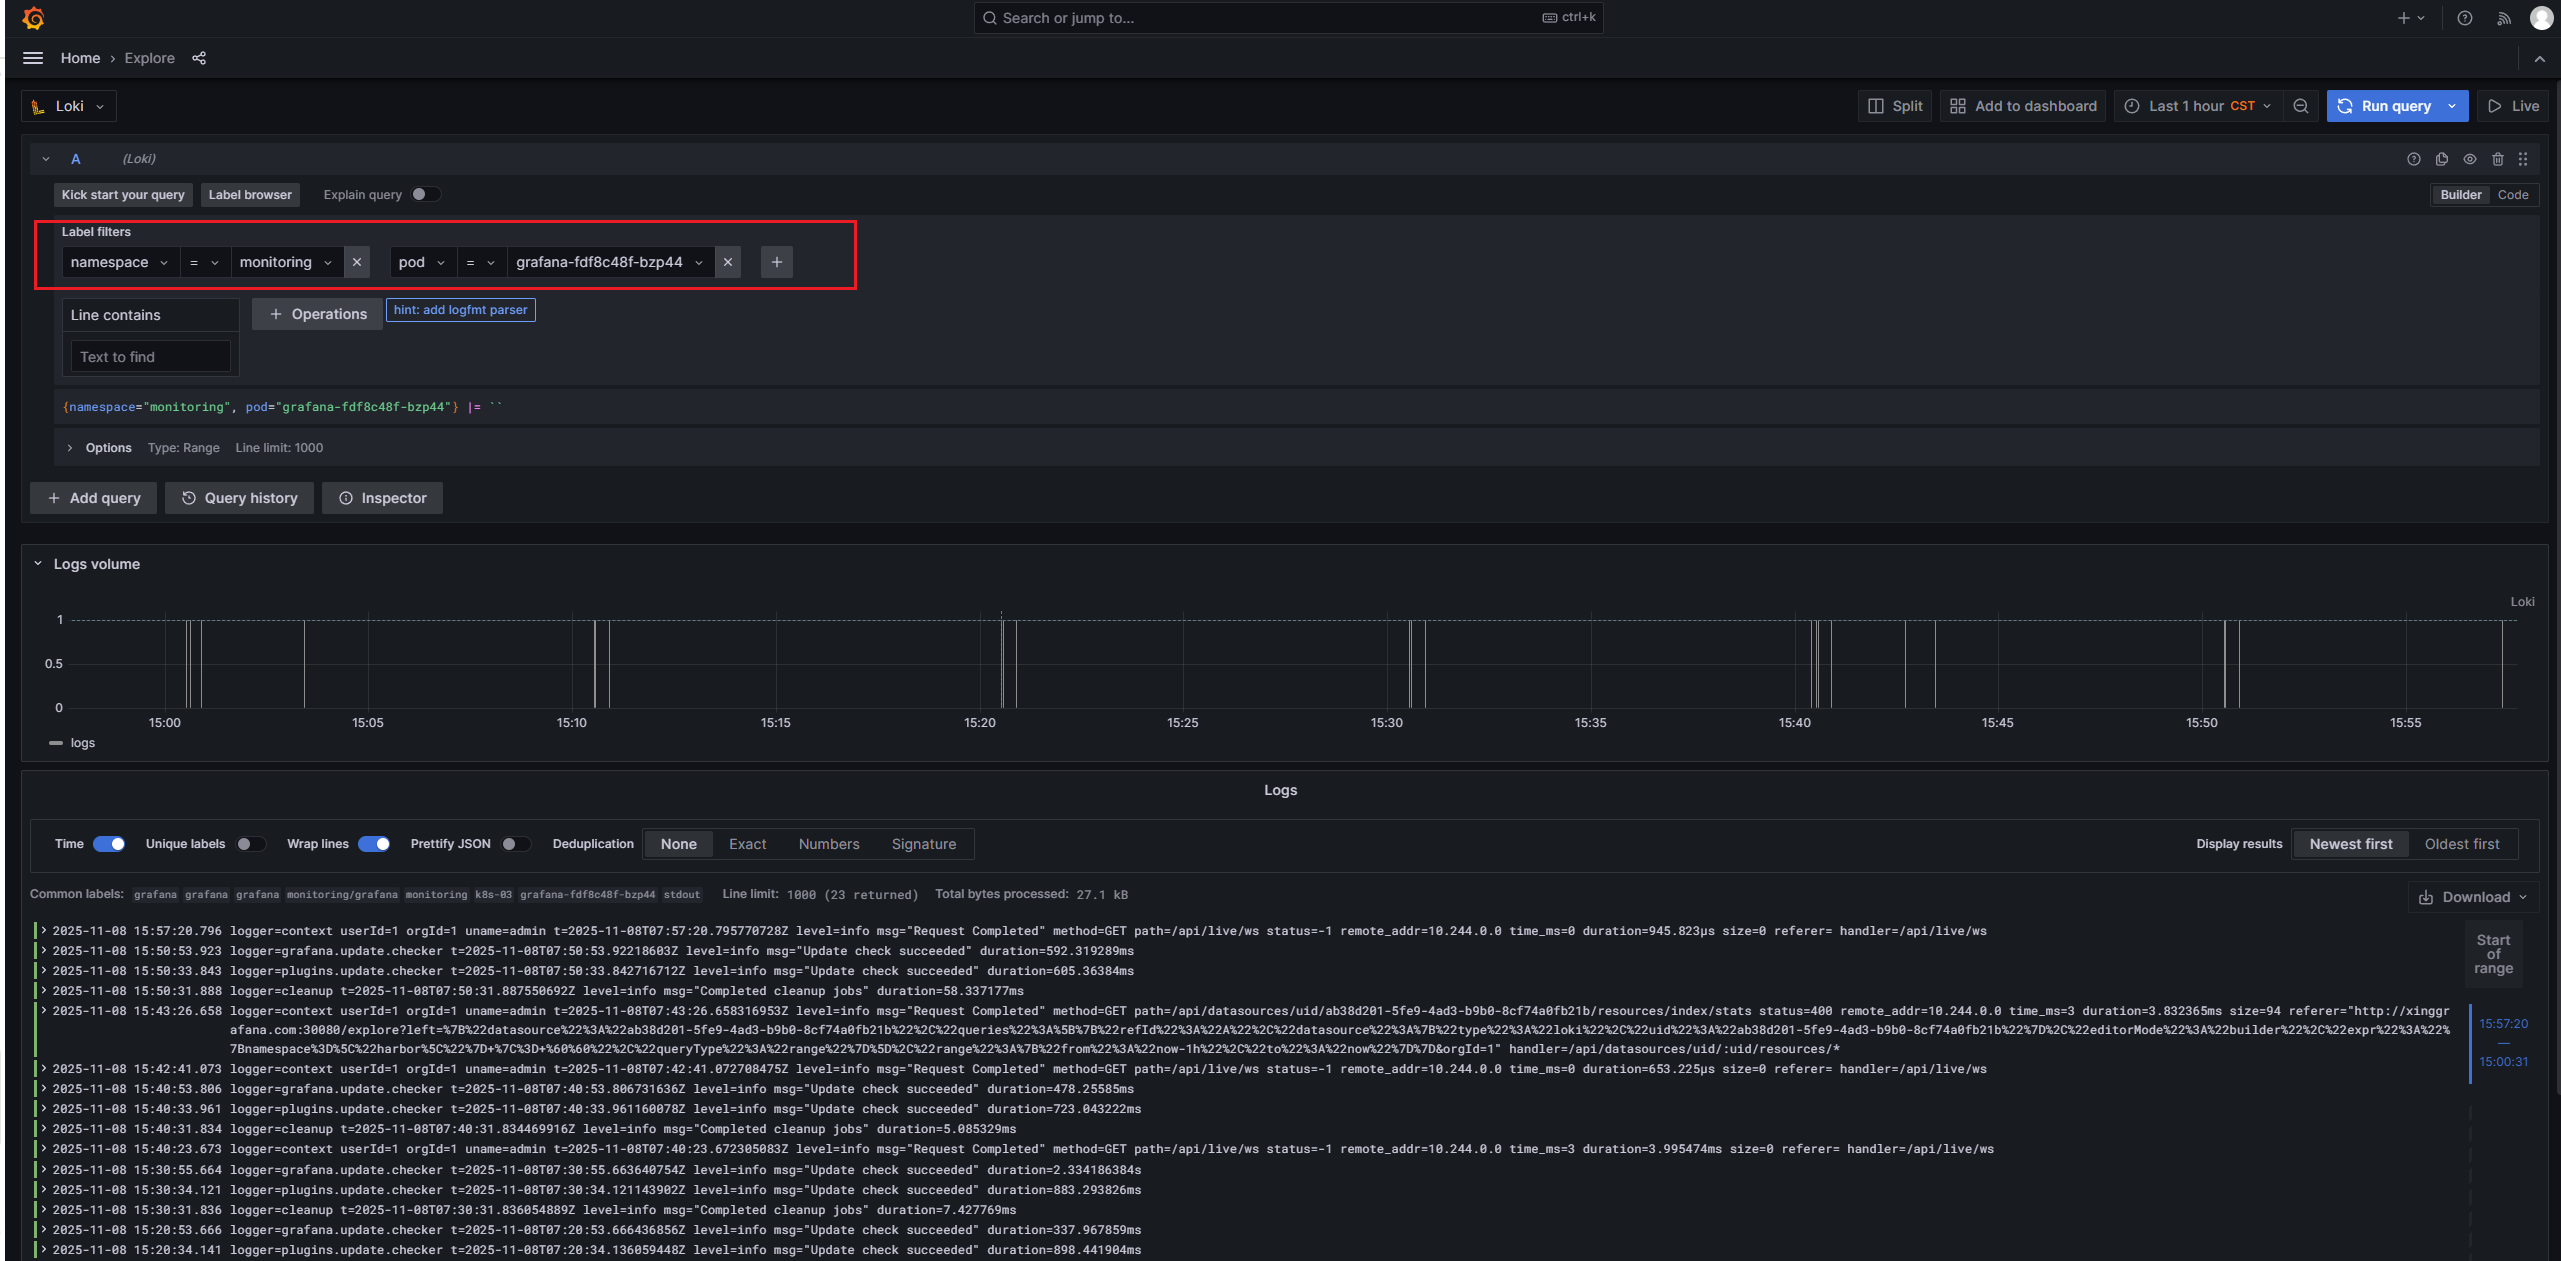Add a new label filter with plus

pos(776,262)
